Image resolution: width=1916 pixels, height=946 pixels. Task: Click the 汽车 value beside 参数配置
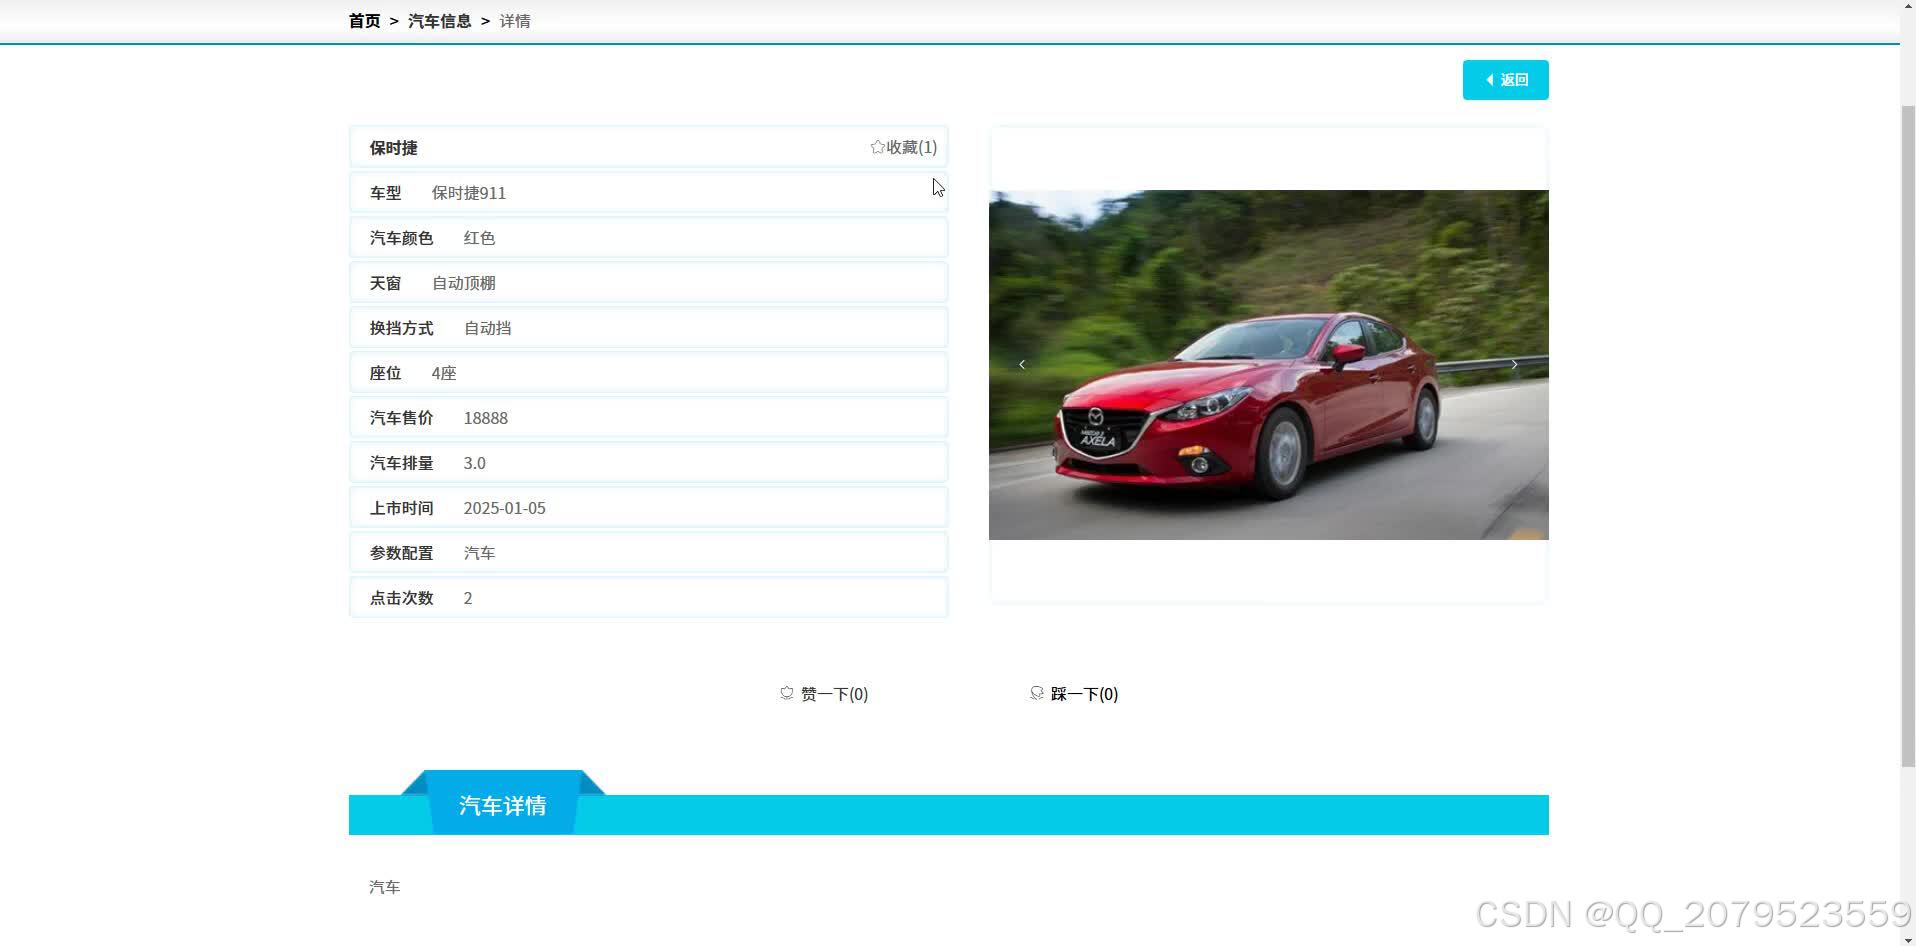[479, 553]
